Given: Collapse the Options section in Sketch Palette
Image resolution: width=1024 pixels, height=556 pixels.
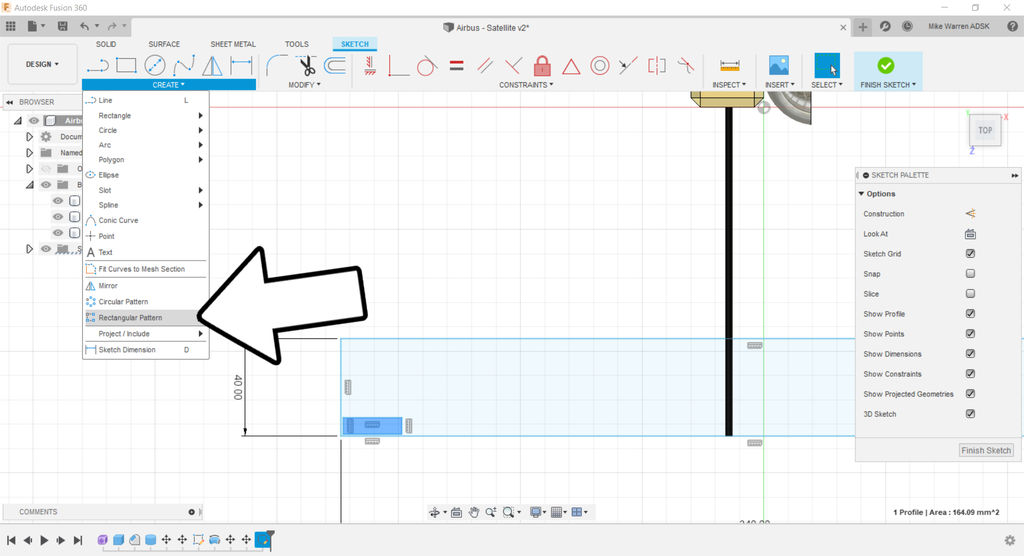Looking at the screenshot, I should pos(861,194).
